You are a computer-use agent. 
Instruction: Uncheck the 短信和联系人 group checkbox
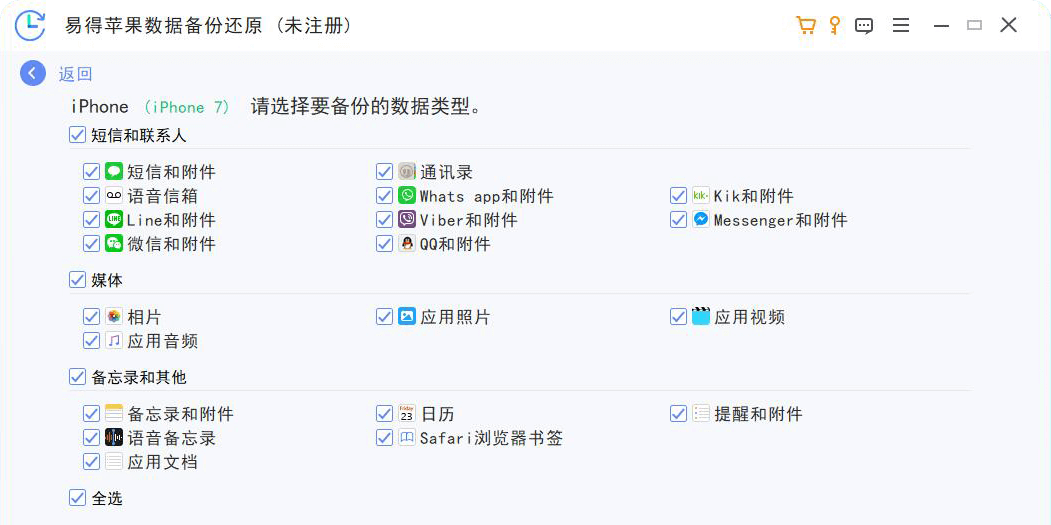pyautogui.click(x=78, y=135)
